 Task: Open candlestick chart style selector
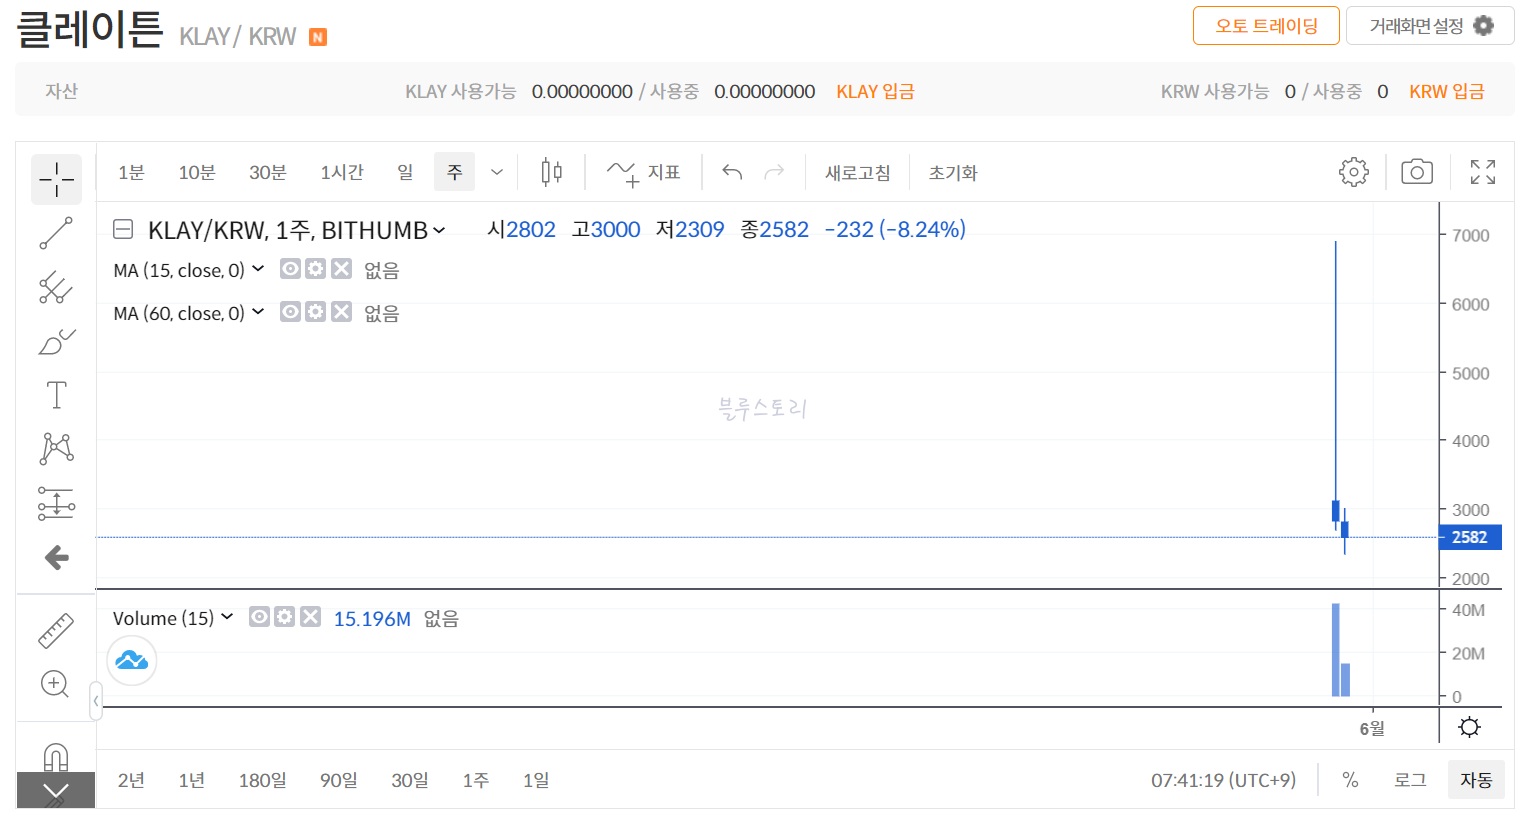click(x=551, y=172)
